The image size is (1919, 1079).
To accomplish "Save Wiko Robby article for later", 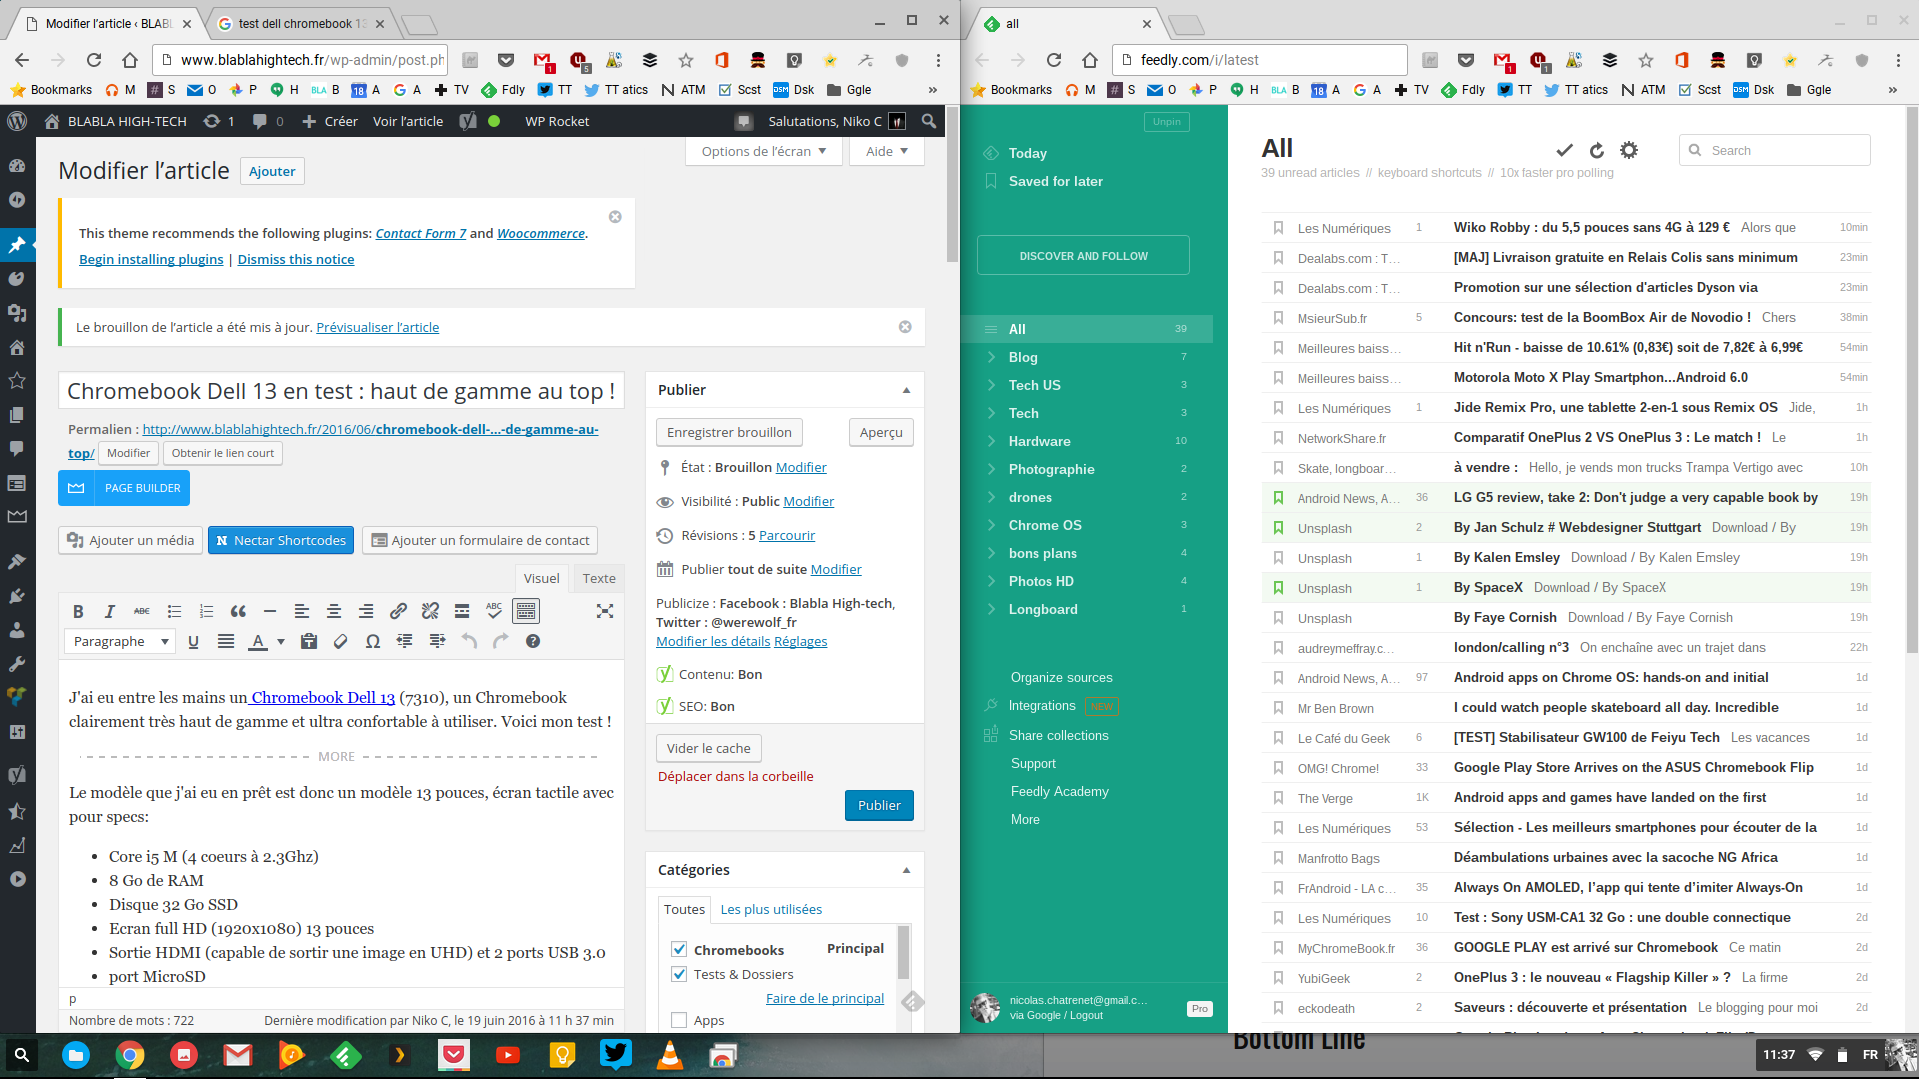I will click(1278, 228).
